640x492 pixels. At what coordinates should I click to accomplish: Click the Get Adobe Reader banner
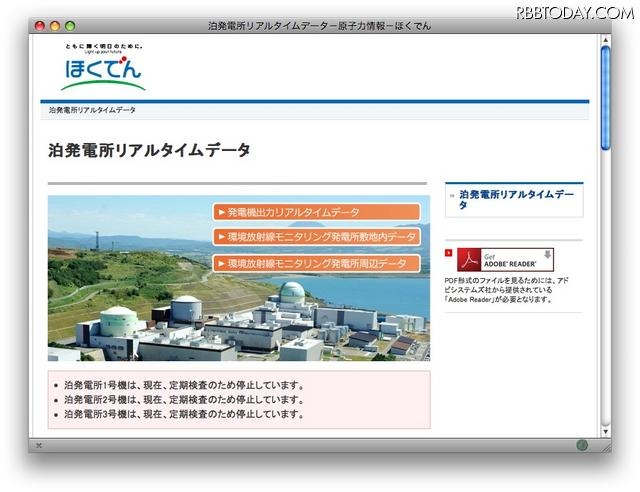click(x=505, y=260)
